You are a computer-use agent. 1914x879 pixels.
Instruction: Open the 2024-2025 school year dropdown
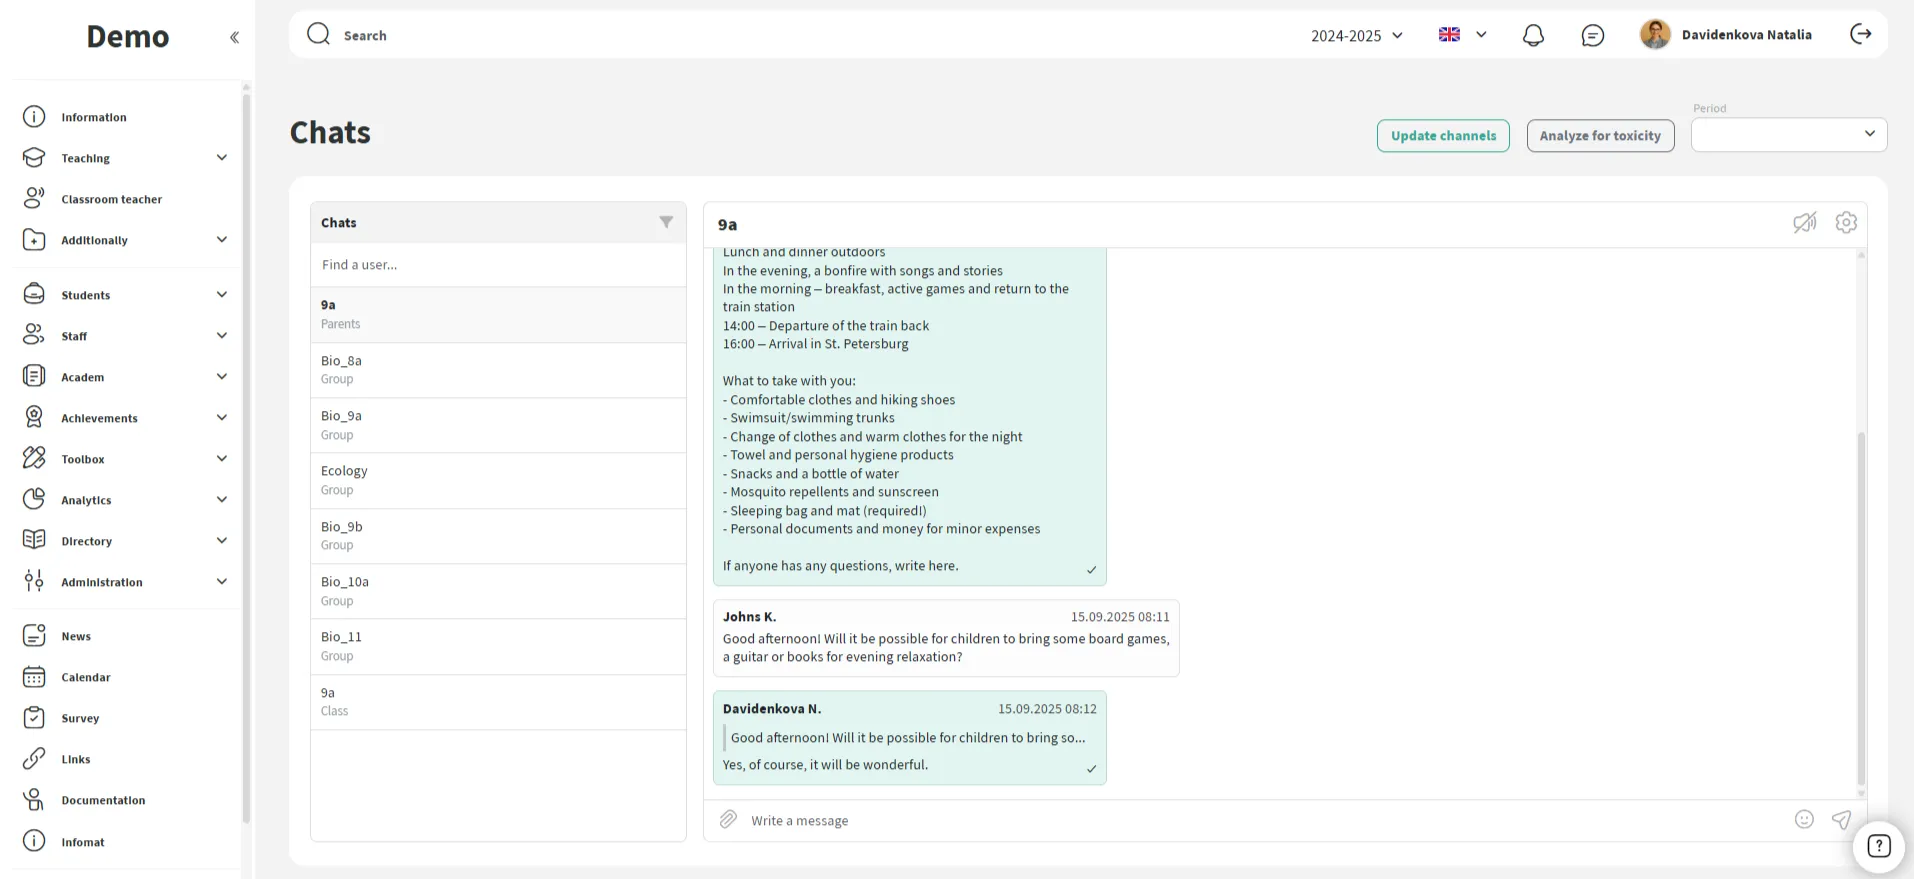pyautogui.click(x=1357, y=35)
